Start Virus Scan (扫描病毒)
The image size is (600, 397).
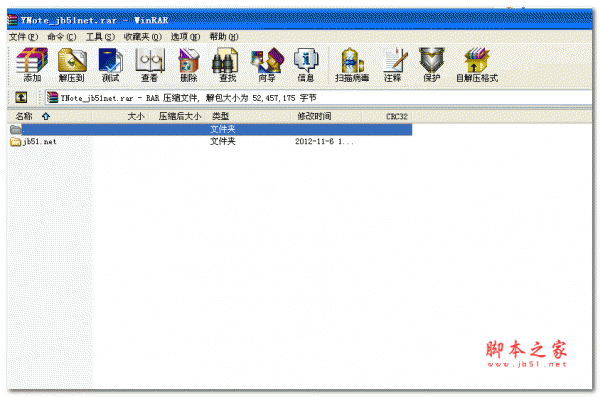(x=352, y=65)
